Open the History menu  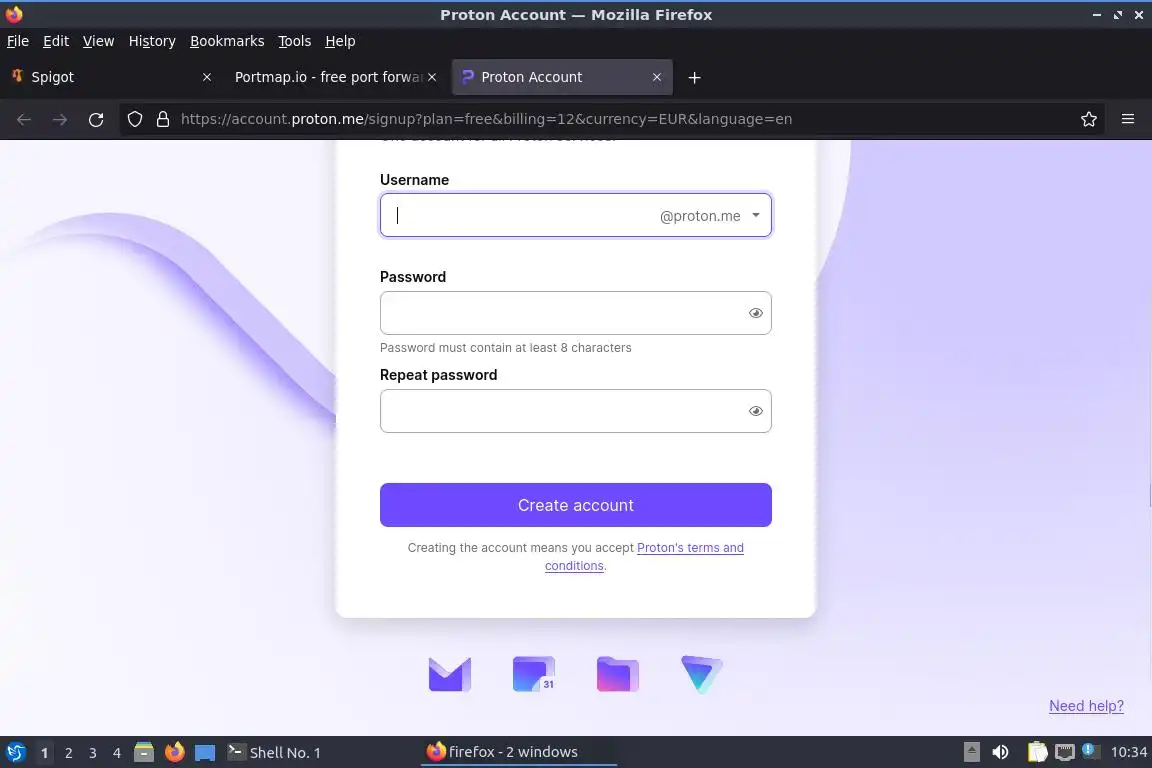152,41
